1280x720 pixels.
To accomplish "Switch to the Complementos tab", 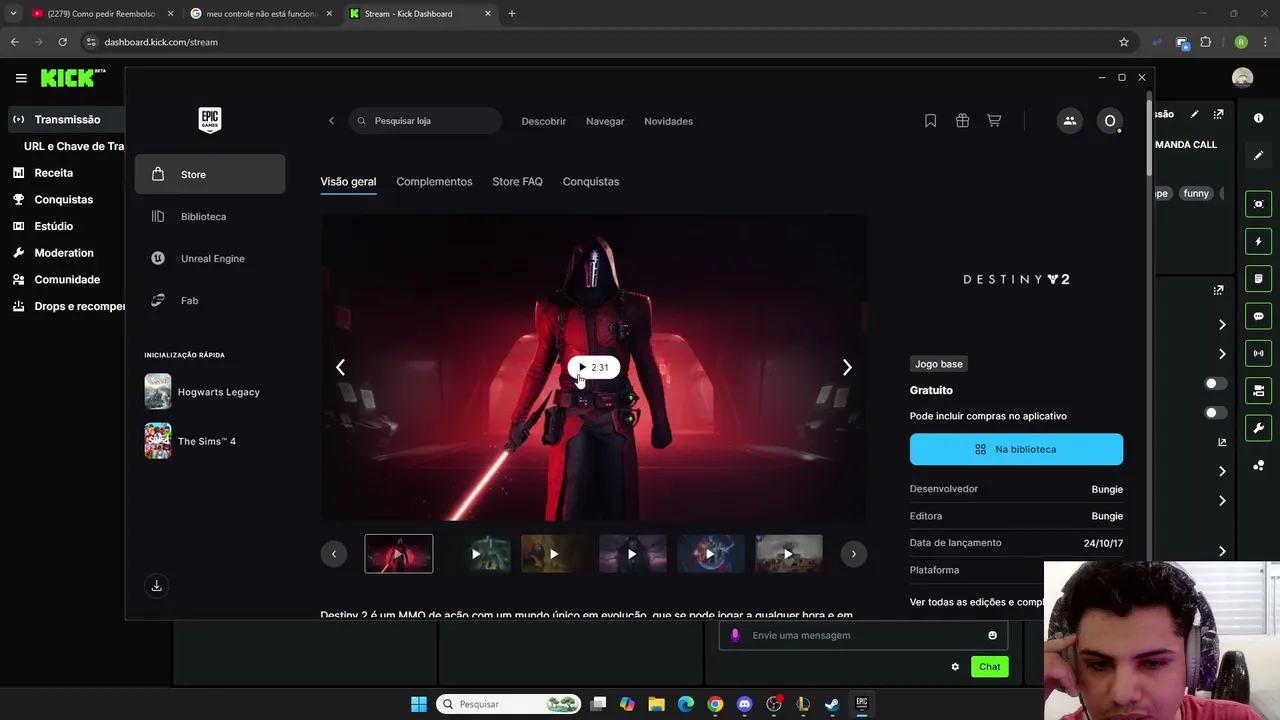I will (434, 182).
